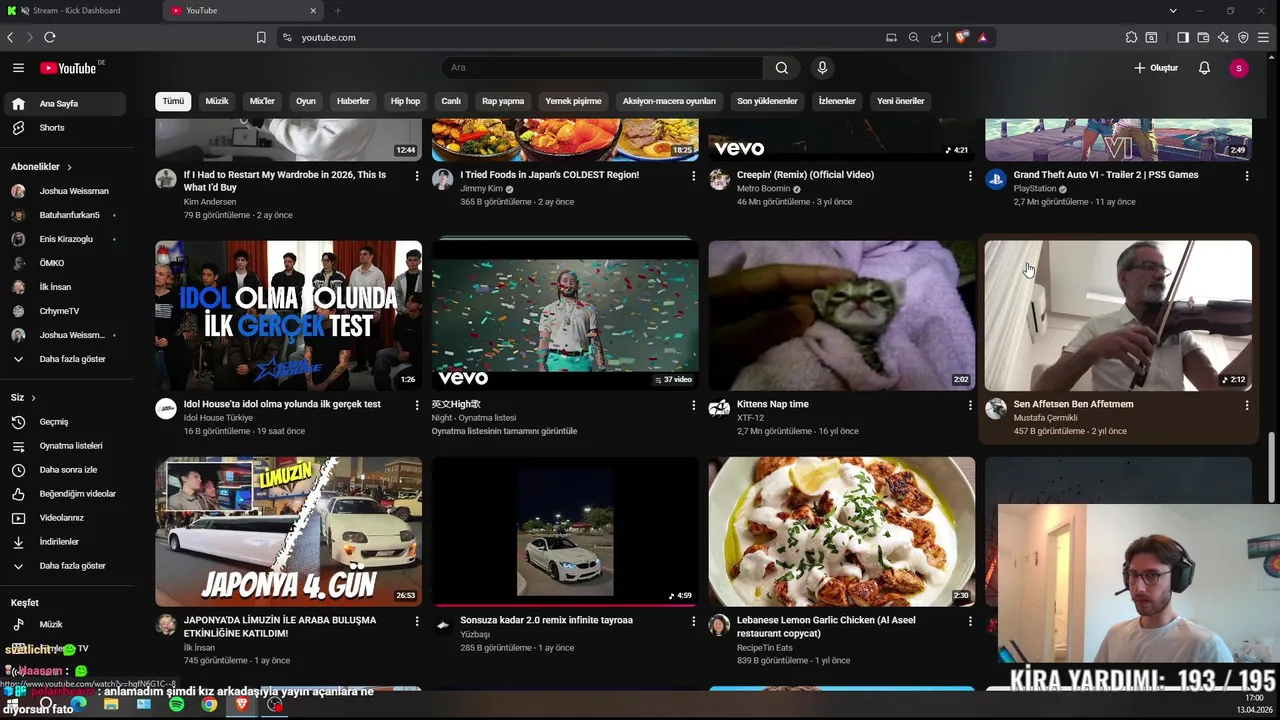Bookmark page via address bar icon
This screenshot has width=1280, height=720.
click(261, 37)
